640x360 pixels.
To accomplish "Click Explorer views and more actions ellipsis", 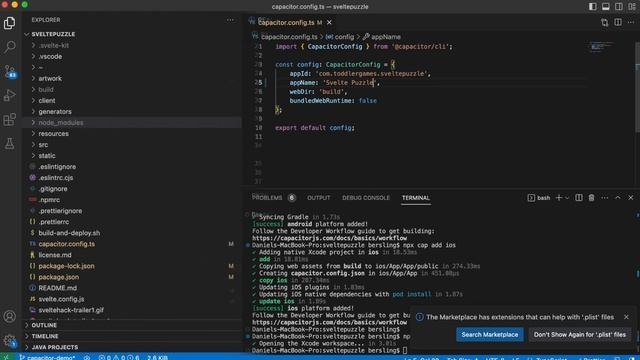I will point(230,20).
